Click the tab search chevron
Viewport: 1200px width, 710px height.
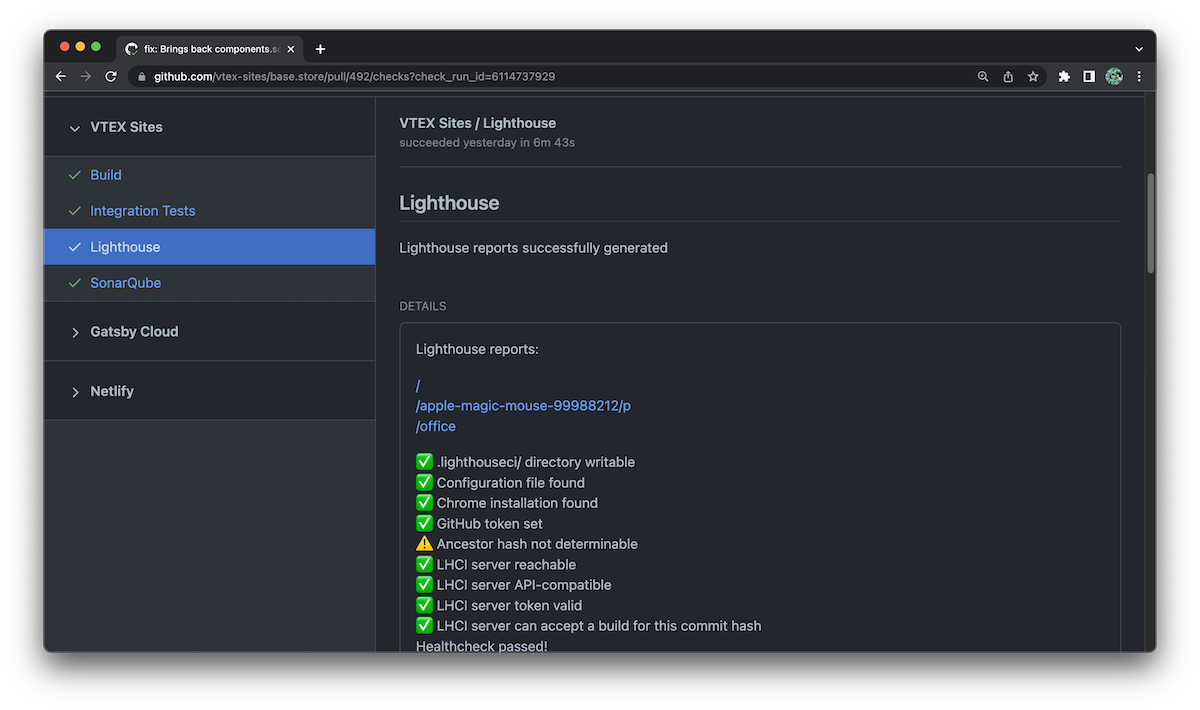pyautogui.click(x=1139, y=49)
